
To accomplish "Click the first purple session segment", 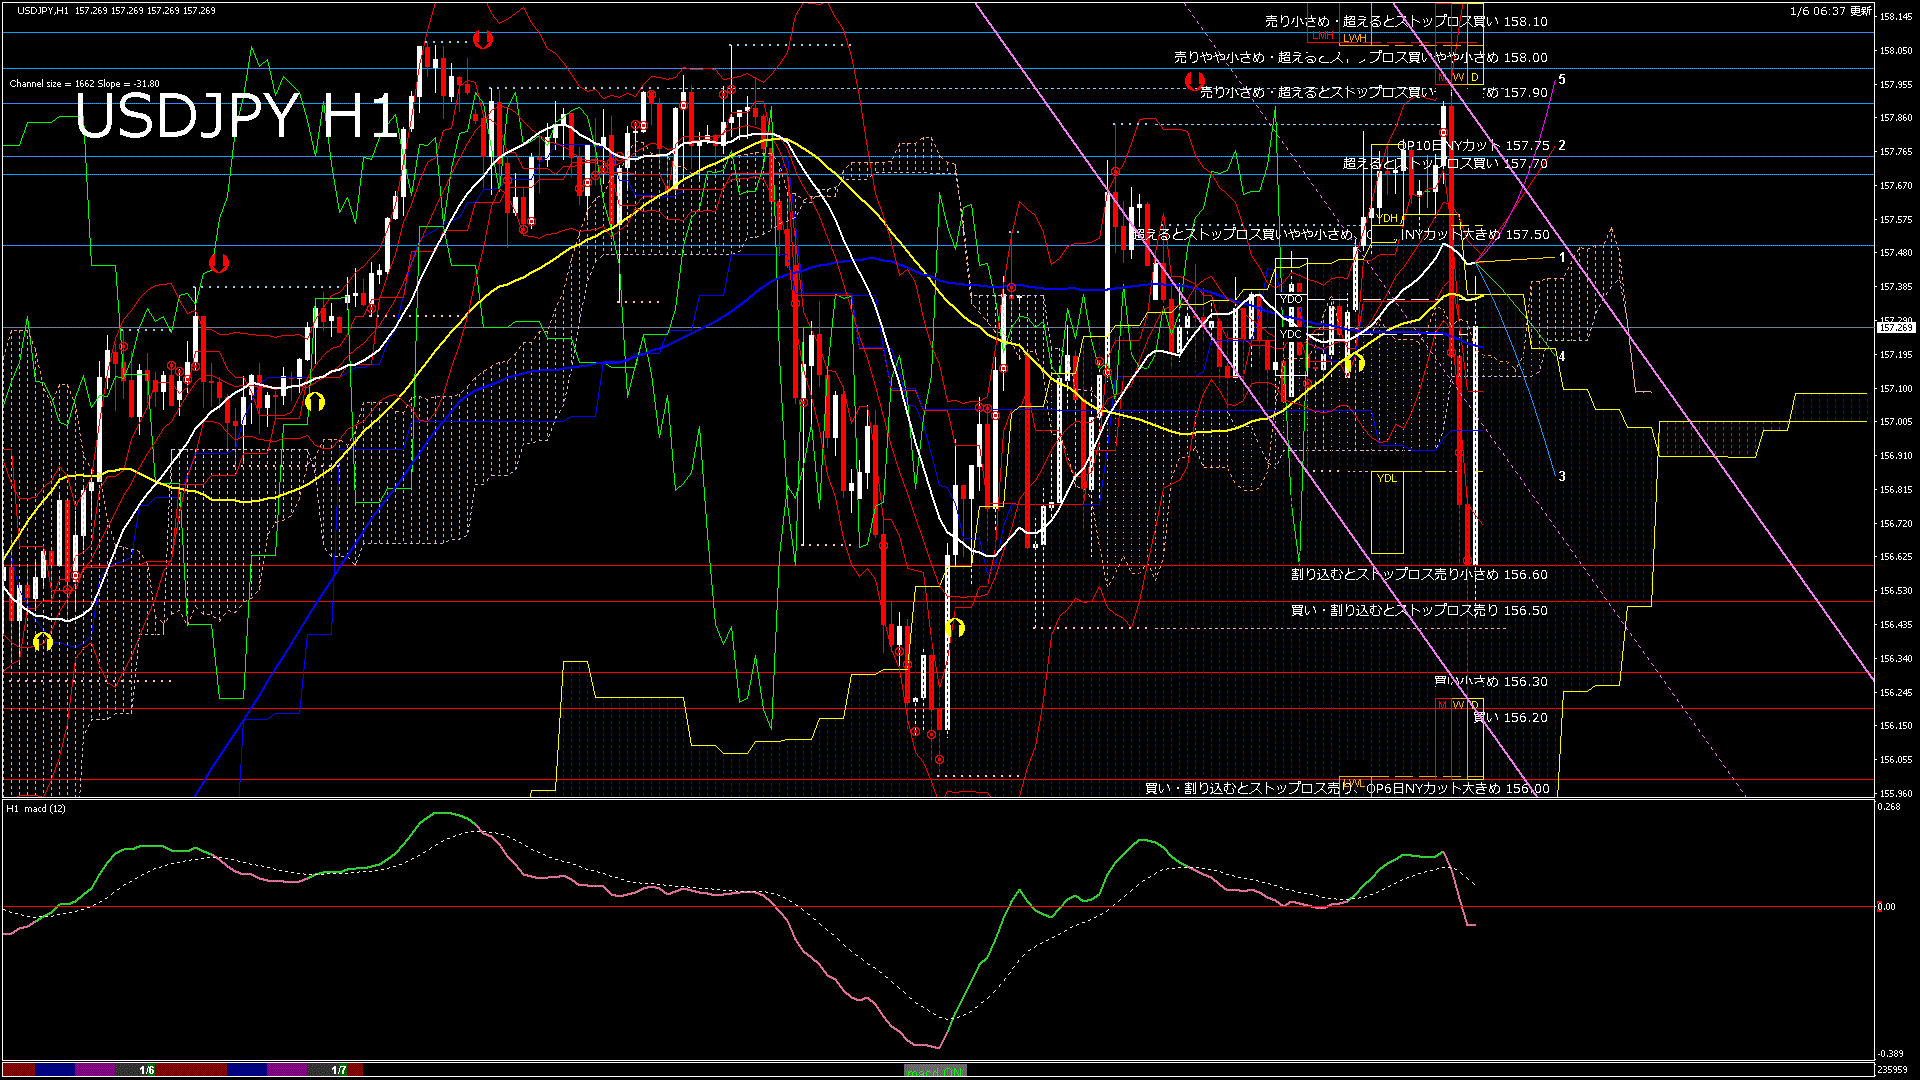I will pyautogui.click(x=95, y=1070).
